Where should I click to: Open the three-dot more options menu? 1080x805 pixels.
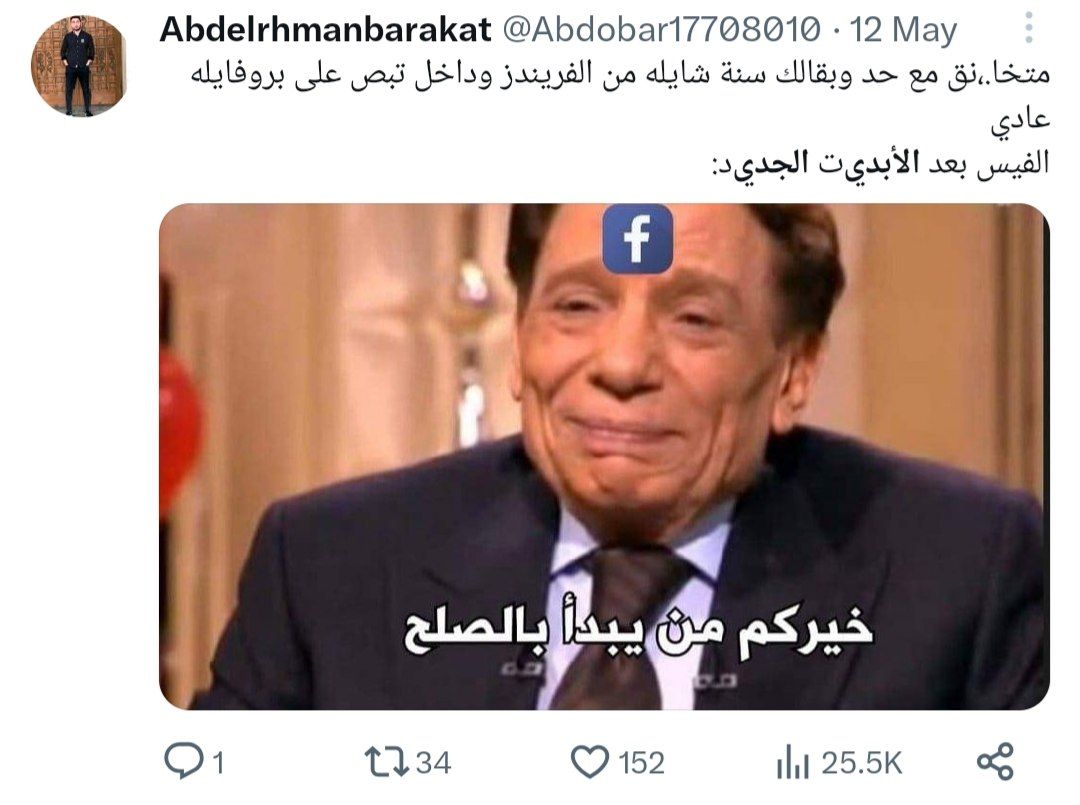point(1029,28)
